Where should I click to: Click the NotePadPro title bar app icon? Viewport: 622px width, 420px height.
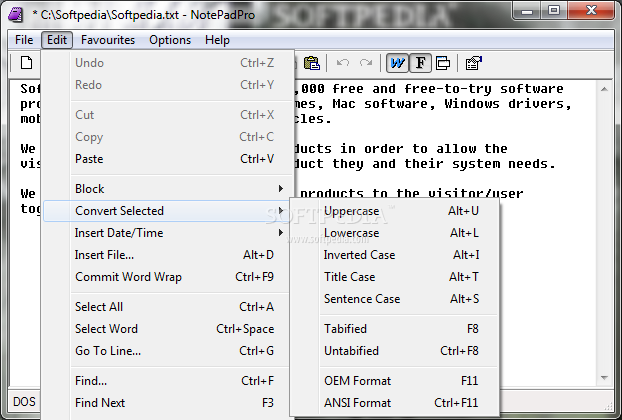16,15
